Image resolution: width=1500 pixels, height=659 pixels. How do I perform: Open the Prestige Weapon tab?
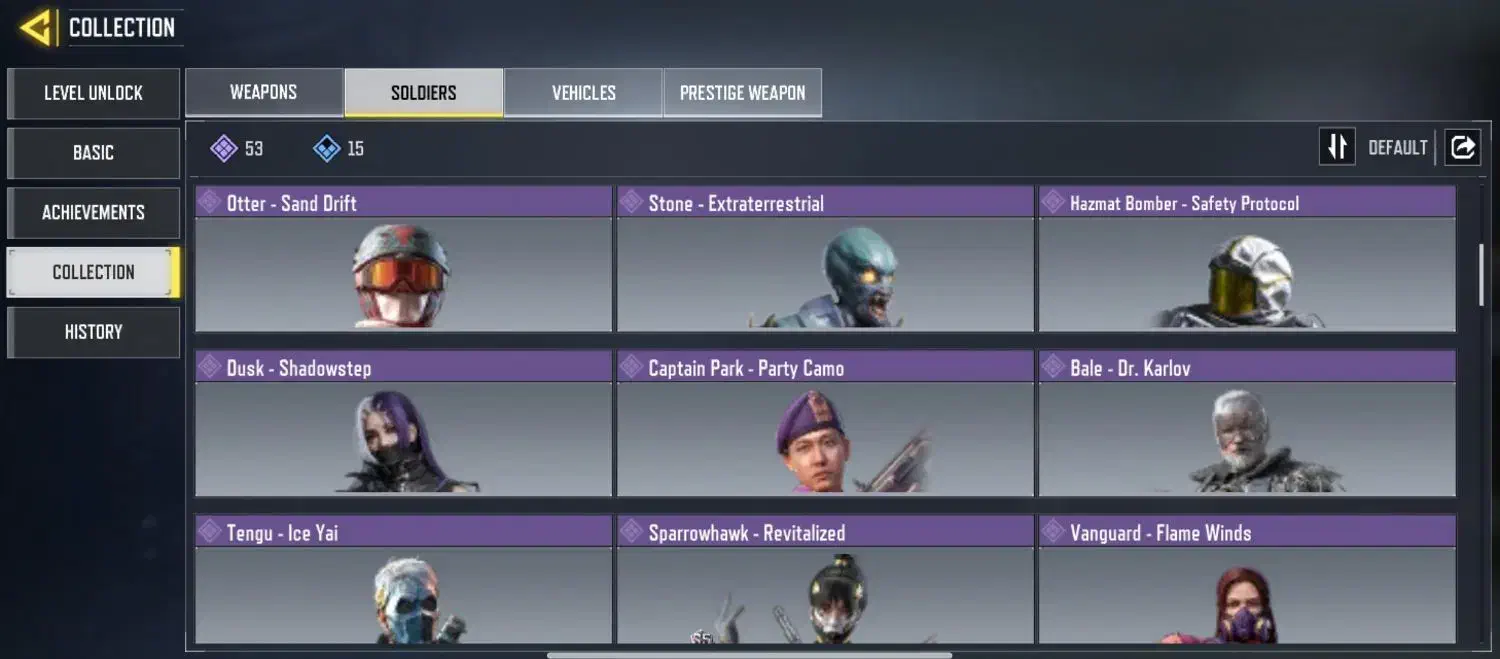click(x=742, y=93)
